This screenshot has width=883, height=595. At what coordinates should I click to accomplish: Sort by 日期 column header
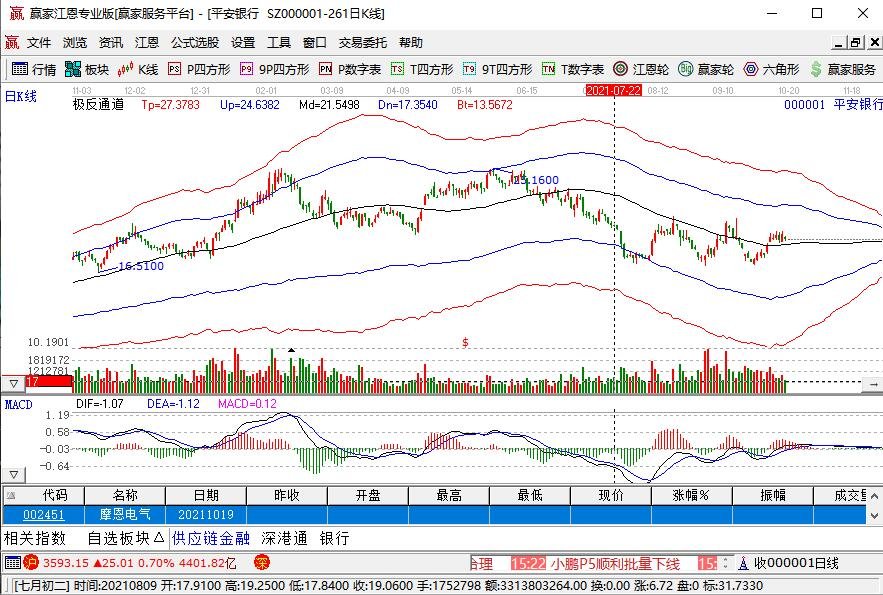(206, 495)
